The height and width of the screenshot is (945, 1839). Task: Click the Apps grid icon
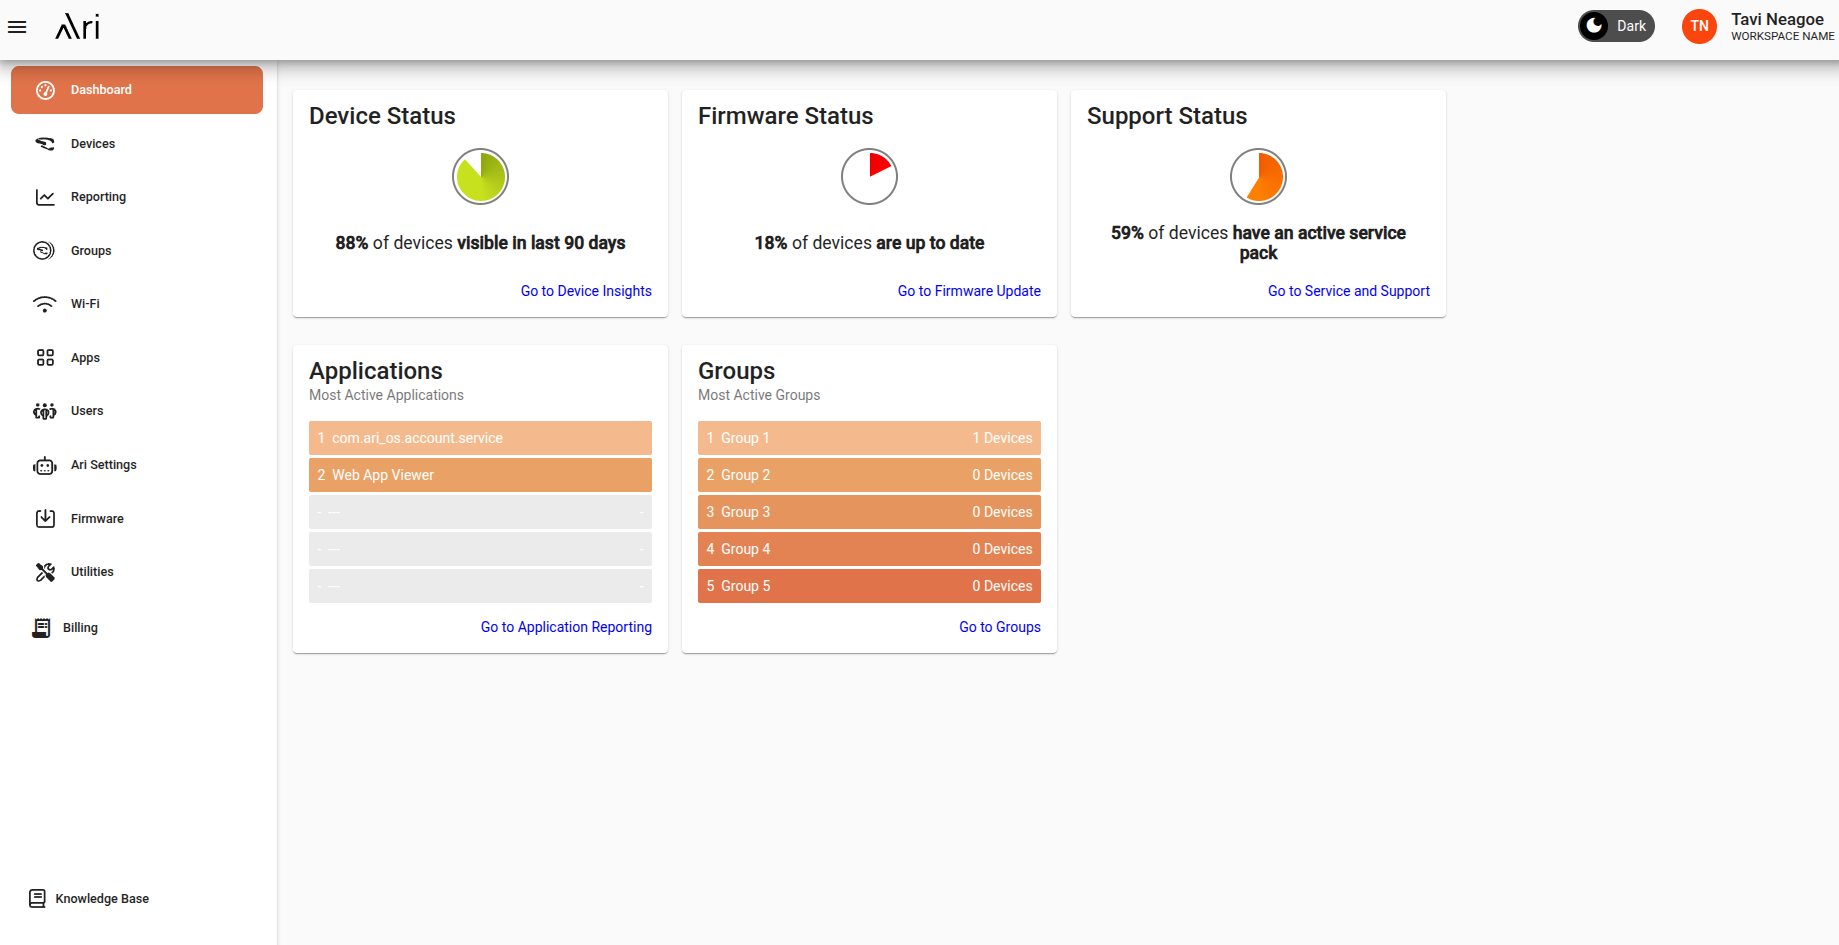point(45,358)
